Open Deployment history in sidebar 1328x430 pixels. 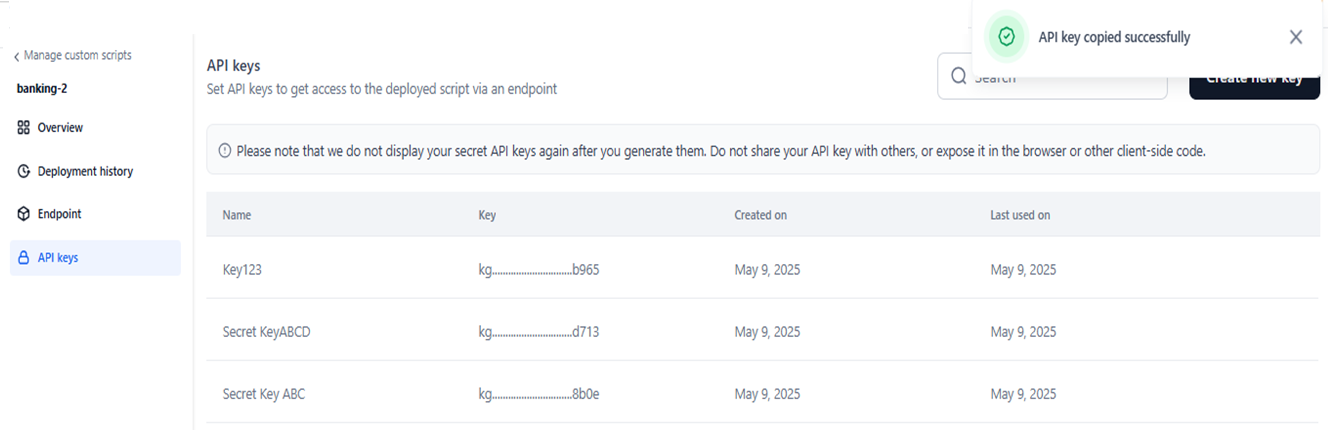coord(85,171)
